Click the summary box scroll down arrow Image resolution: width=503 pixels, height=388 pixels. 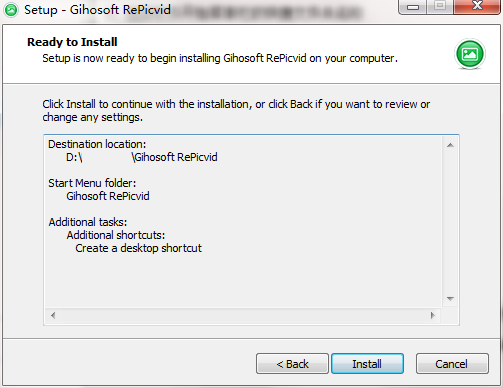click(x=450, y=298)
